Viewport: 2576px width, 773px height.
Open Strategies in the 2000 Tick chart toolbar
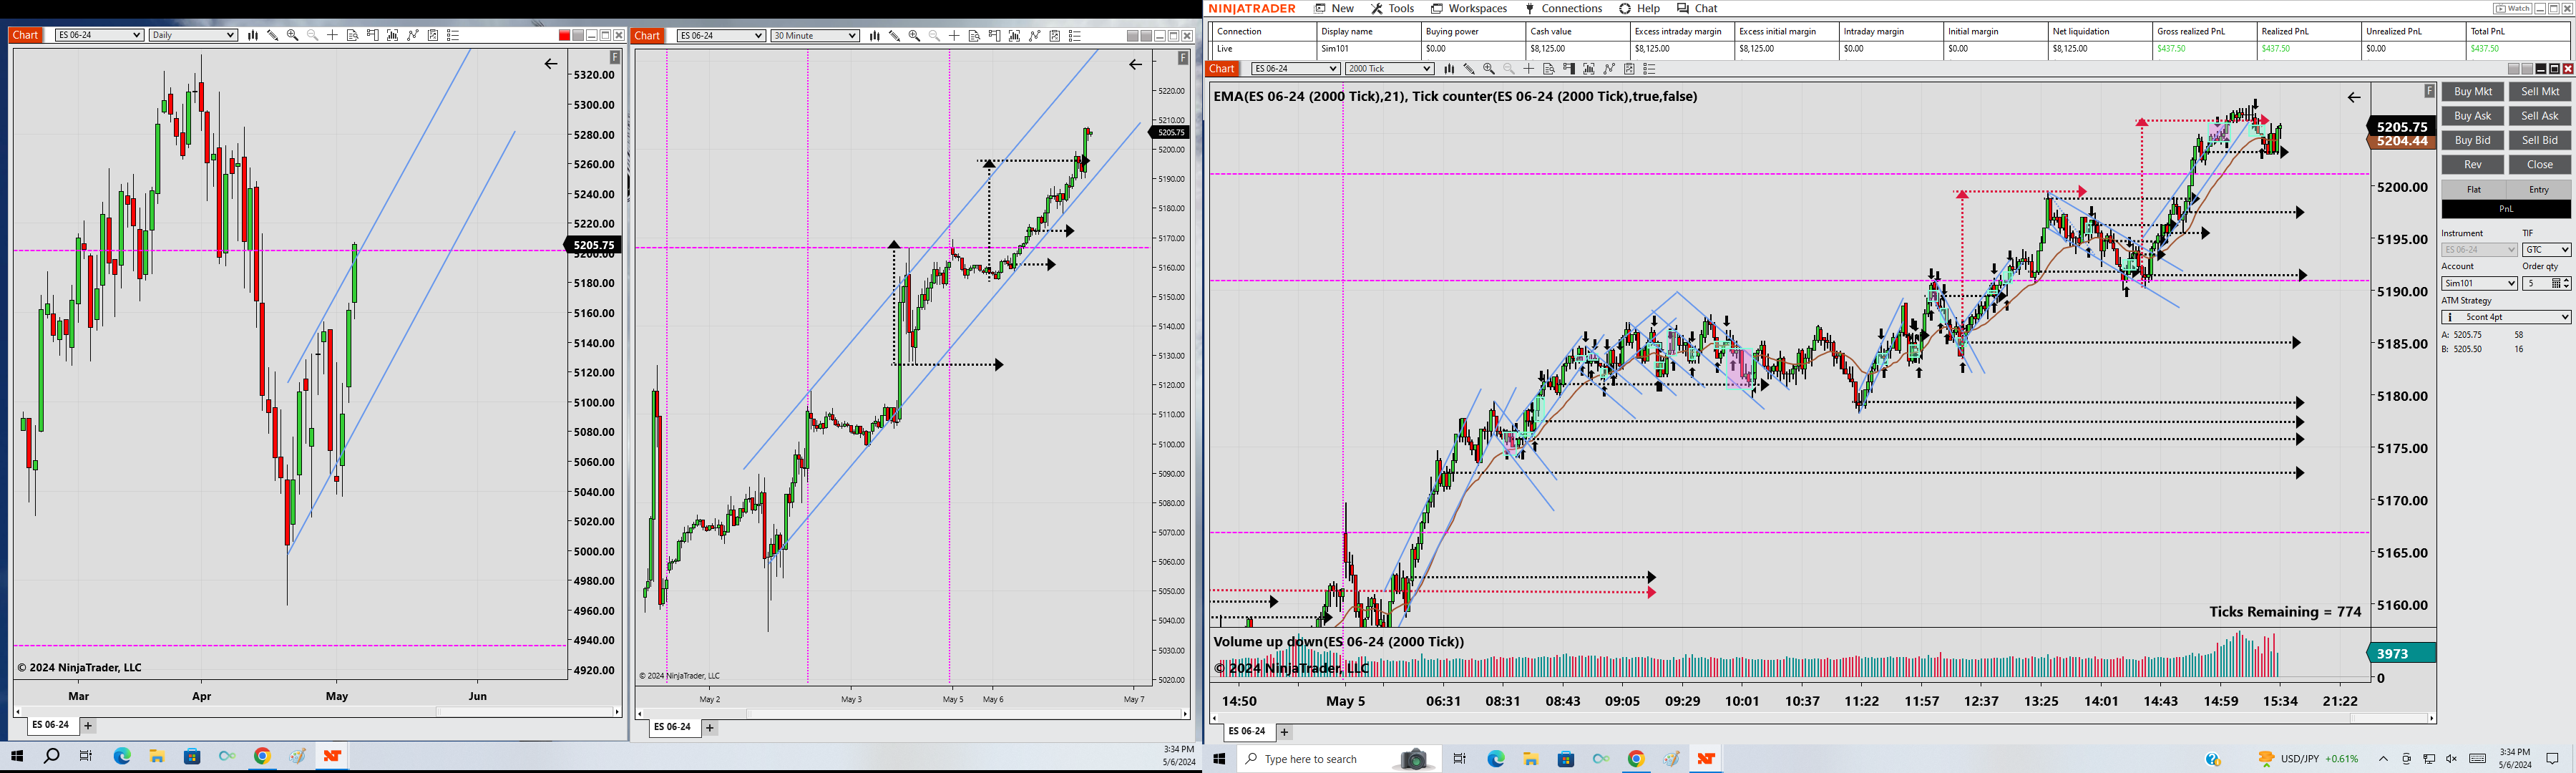[1609, 69]
